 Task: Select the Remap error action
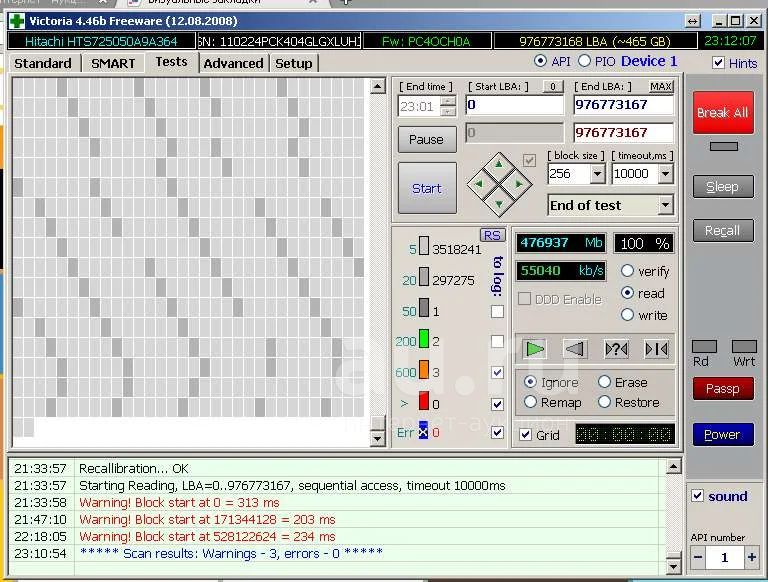[530, 402]
